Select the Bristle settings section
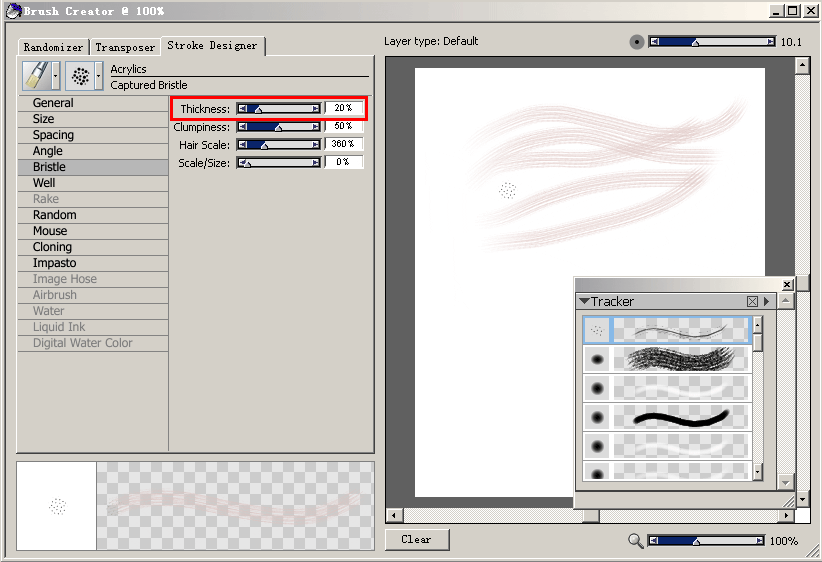The height and width of the screenshot is (562, 822). (x=93, y=167)
